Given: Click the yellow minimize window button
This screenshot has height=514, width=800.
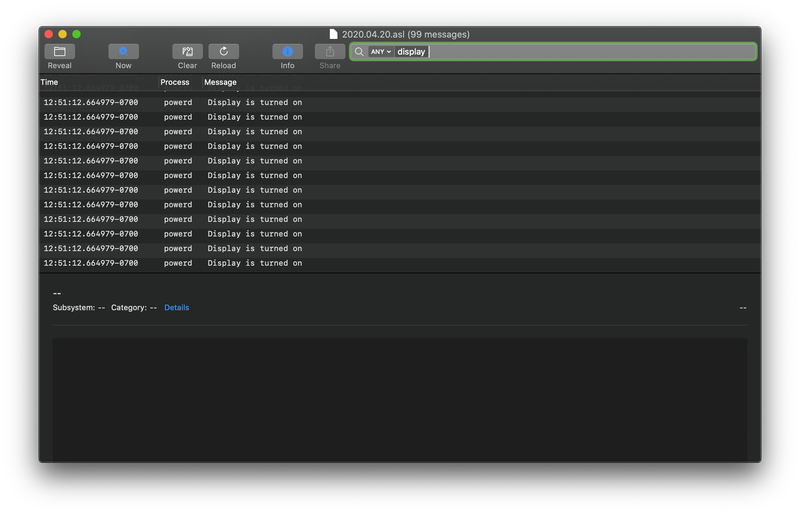Looking at the screenshot, I should coord(62,34).
